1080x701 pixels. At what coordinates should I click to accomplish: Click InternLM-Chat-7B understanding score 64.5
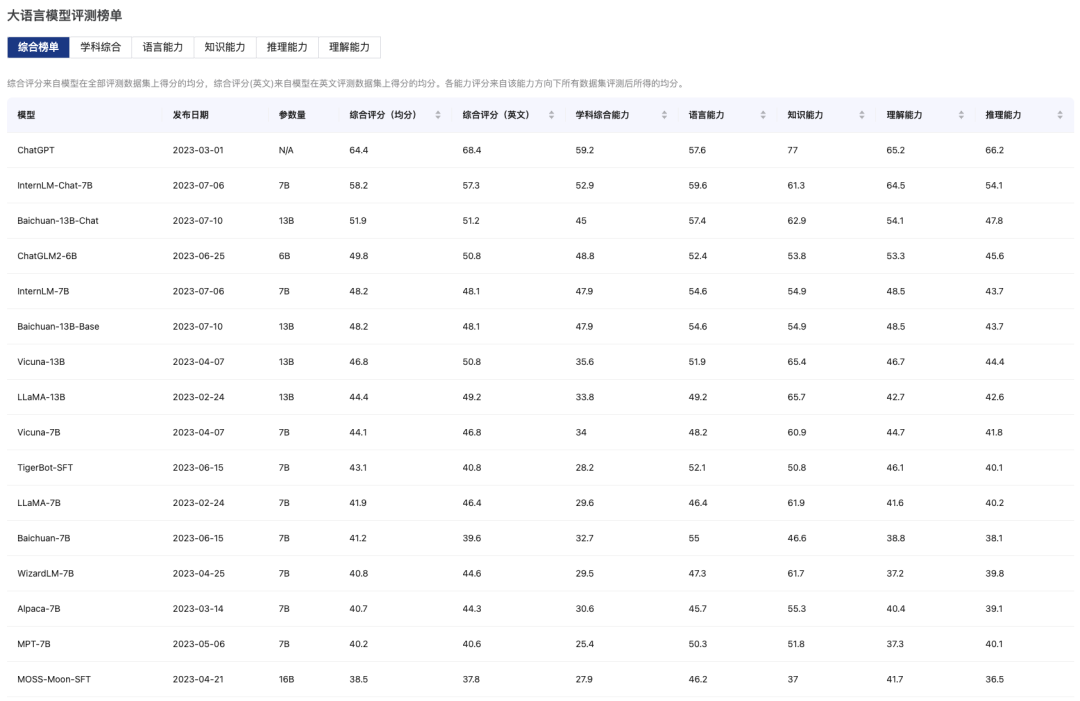click(896, 185)
